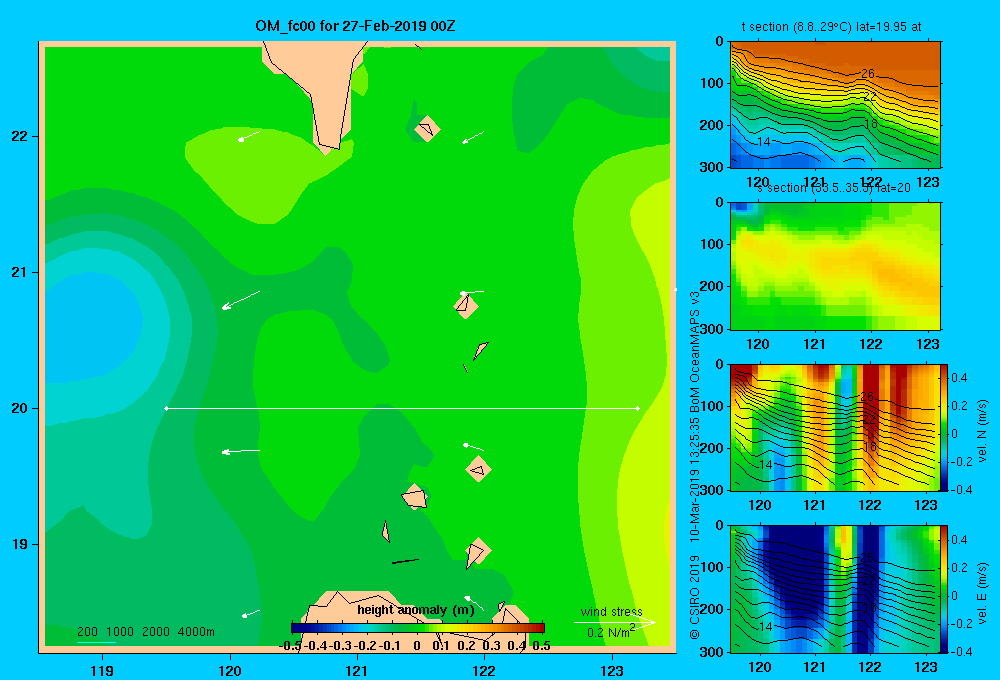
Task: Click the main map longitude label '119'
Action: 102,670
